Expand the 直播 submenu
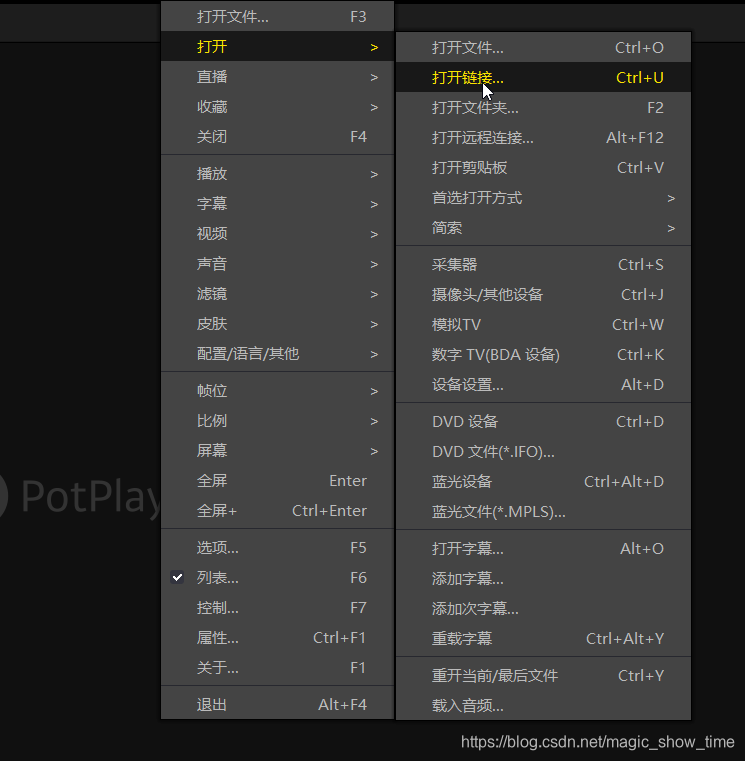This screenshot has width=745, height=761. (x=277, y=77)
